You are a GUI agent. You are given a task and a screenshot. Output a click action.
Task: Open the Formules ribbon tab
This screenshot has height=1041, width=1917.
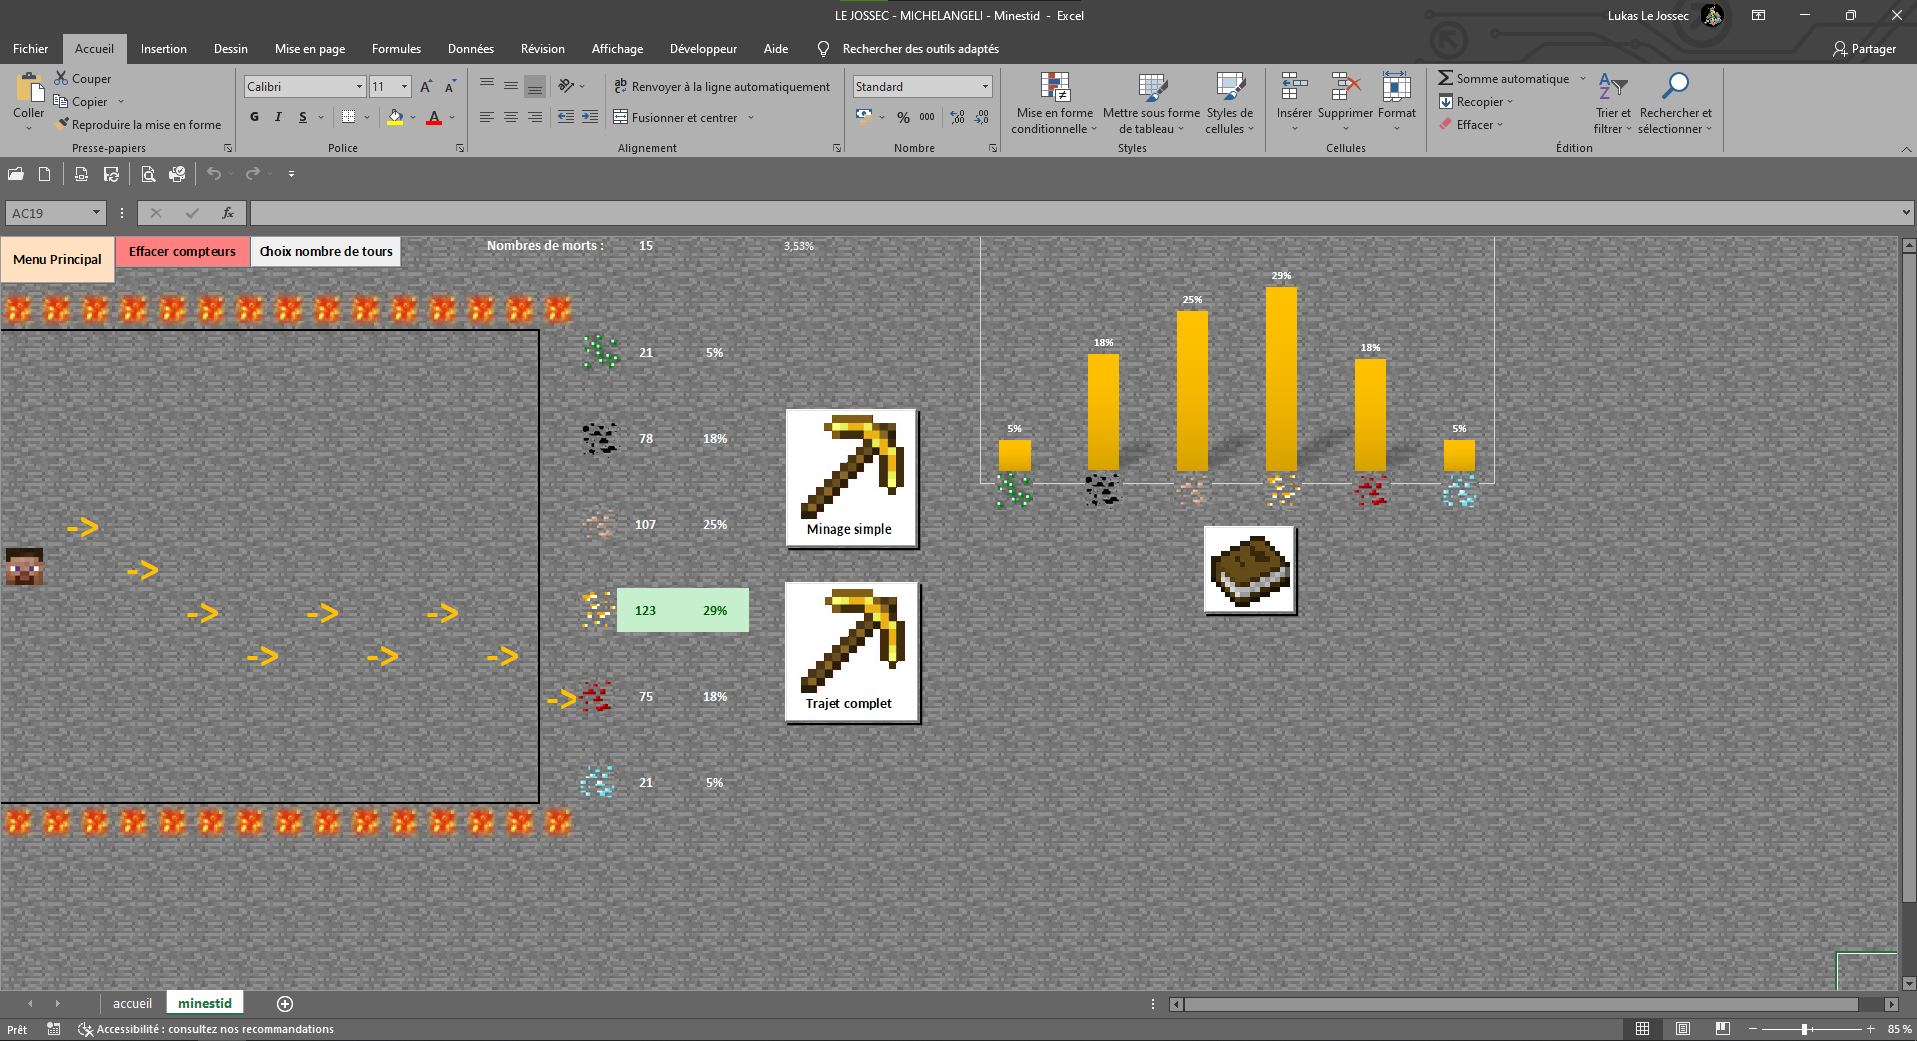pyautogui.click(x=396, y=49)
